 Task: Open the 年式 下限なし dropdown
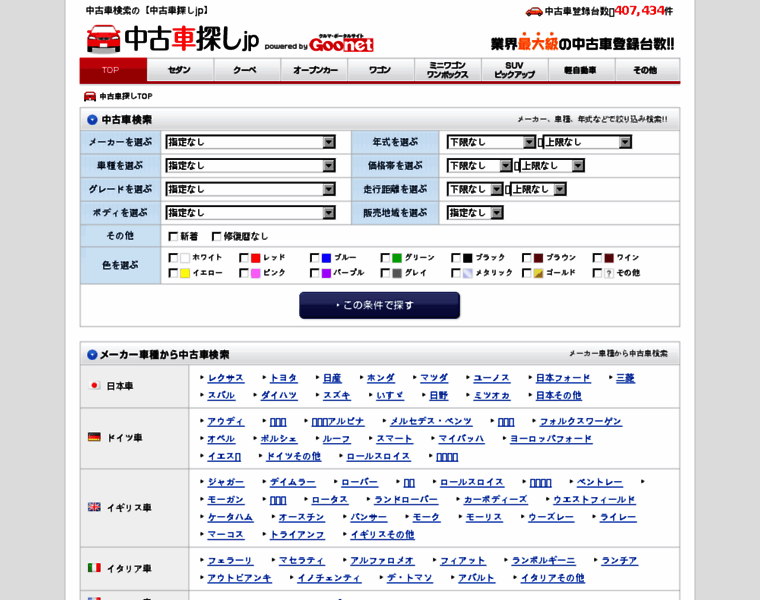tap(491, 142)
